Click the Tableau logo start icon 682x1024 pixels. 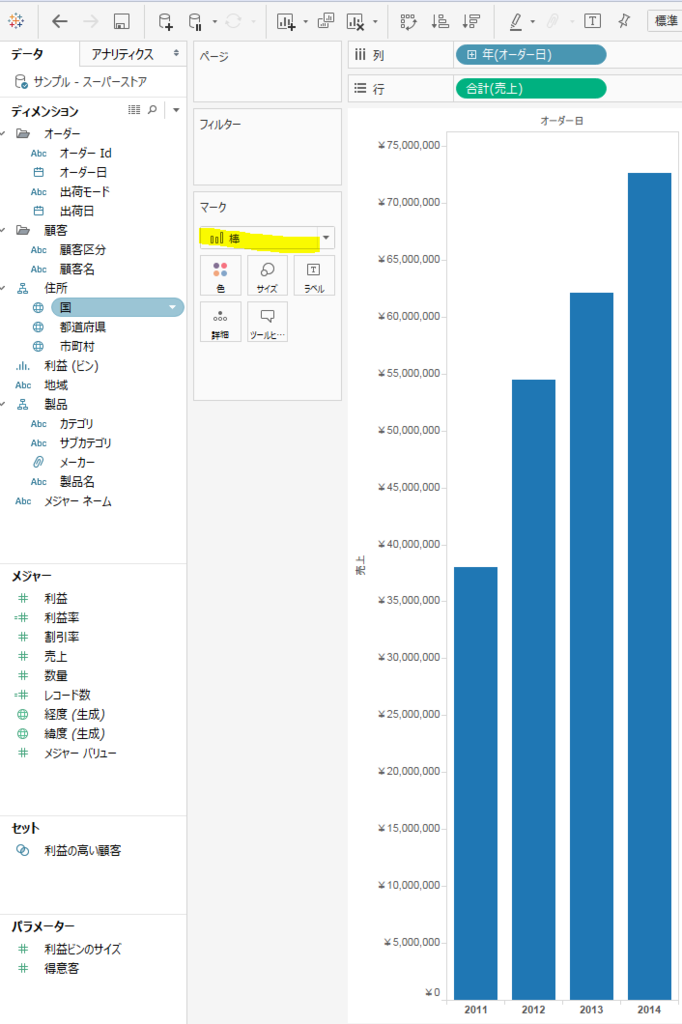[x=16, y=21]
